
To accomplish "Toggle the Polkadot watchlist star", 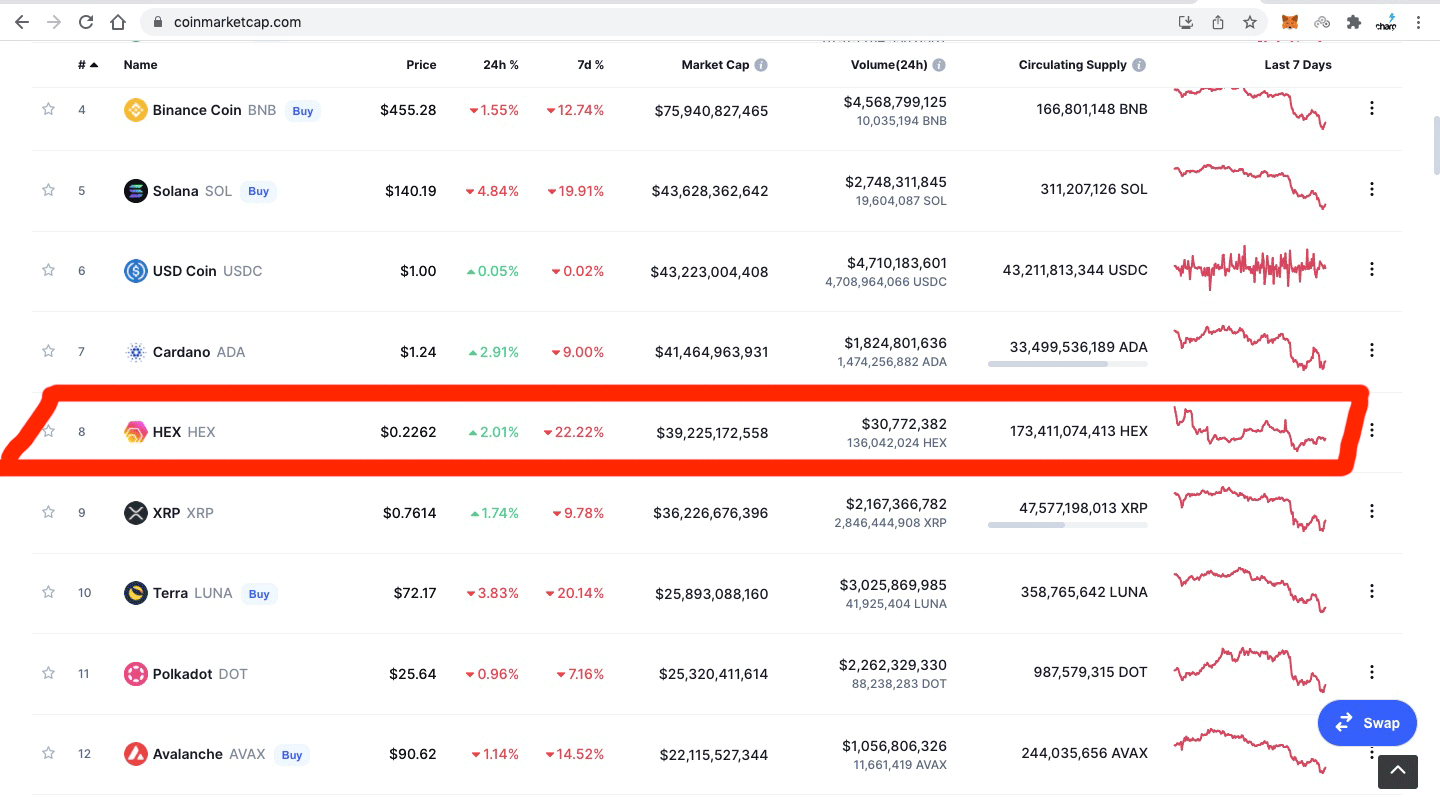I will click(48, 673).
